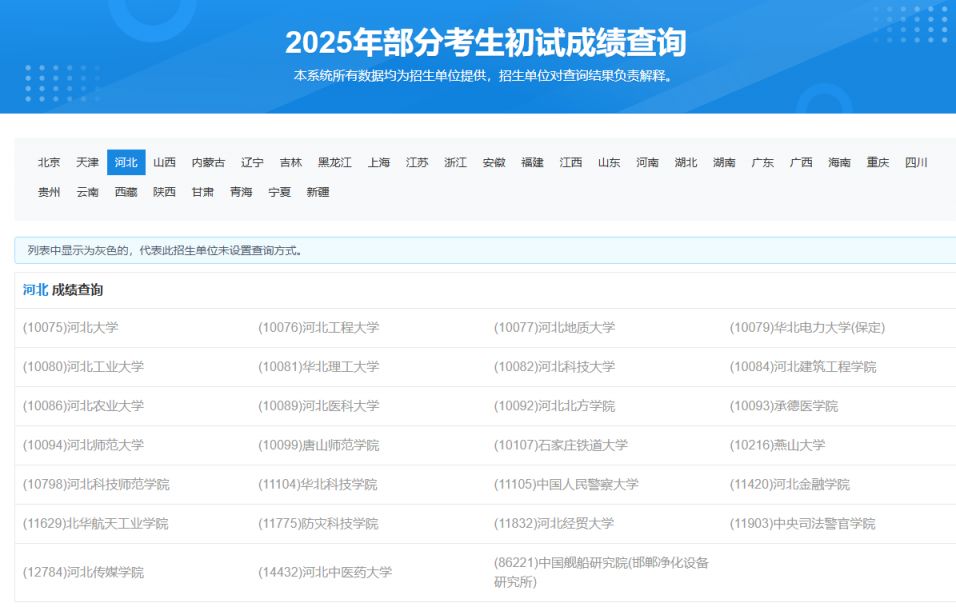956x607 pixels.
Task: Click (11903)中央司法警官学院 entry
Action: (802, 524)
